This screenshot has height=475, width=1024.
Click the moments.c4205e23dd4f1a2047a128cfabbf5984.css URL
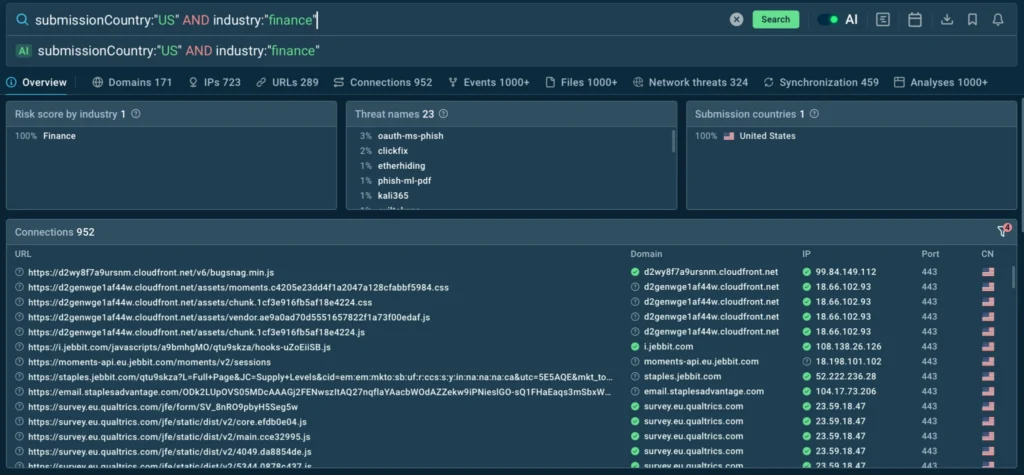(238, 287)
